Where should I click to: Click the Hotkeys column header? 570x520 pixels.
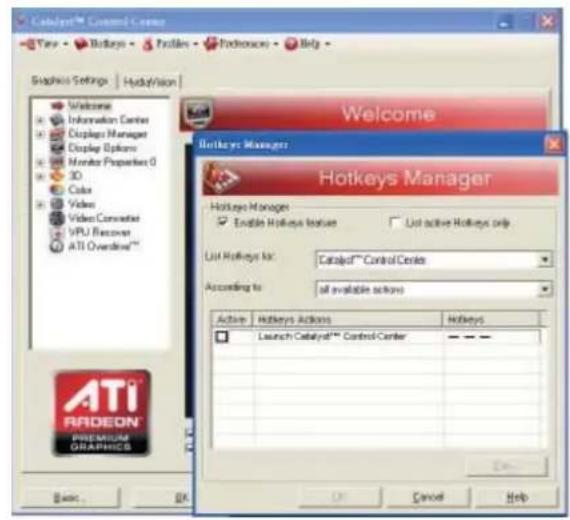pyautogui.click(x=490, y=319)
